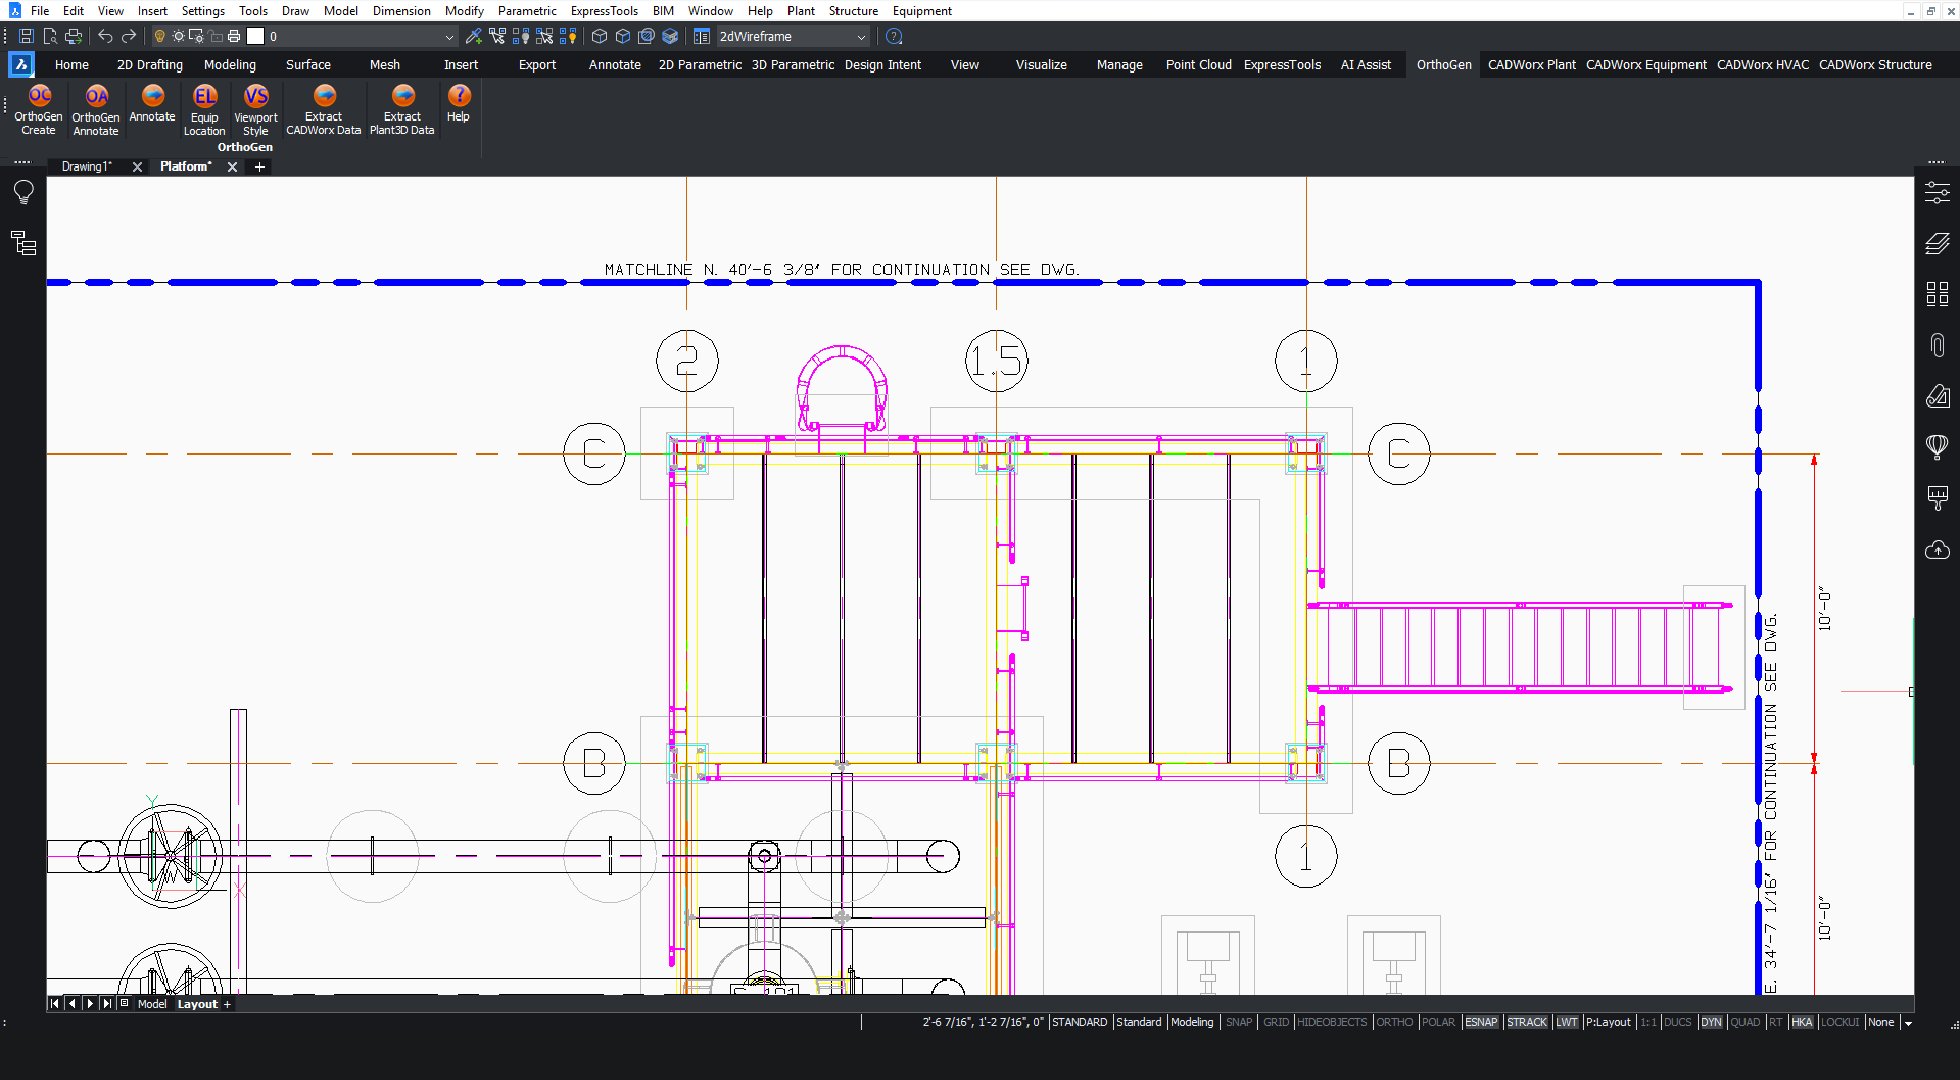
Task: Switch to the CADWorx Plant ribbon tab
Action: [1531, 64]
